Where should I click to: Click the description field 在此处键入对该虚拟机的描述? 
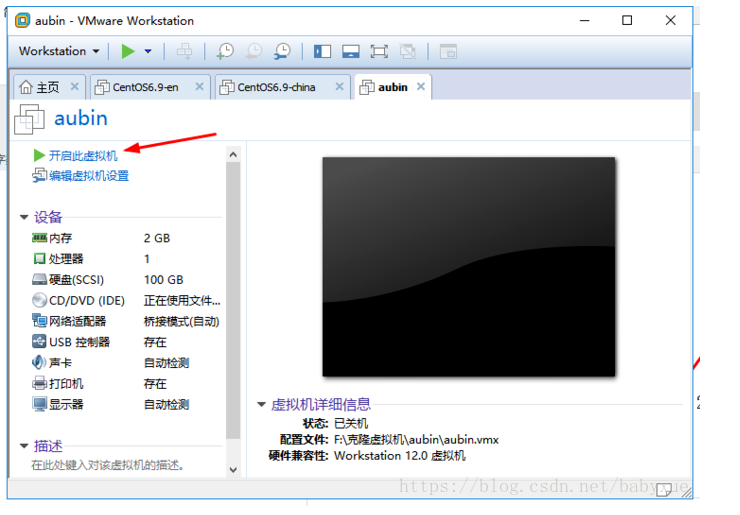pos(108,465)
